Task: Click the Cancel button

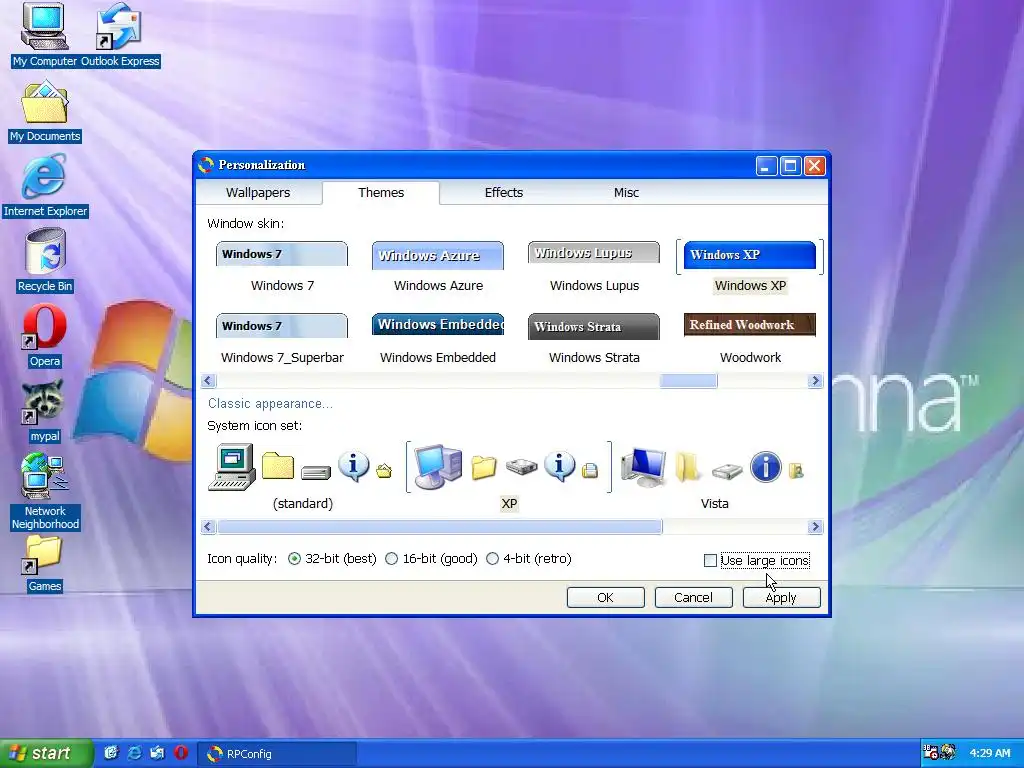Action: click(694, 598)
